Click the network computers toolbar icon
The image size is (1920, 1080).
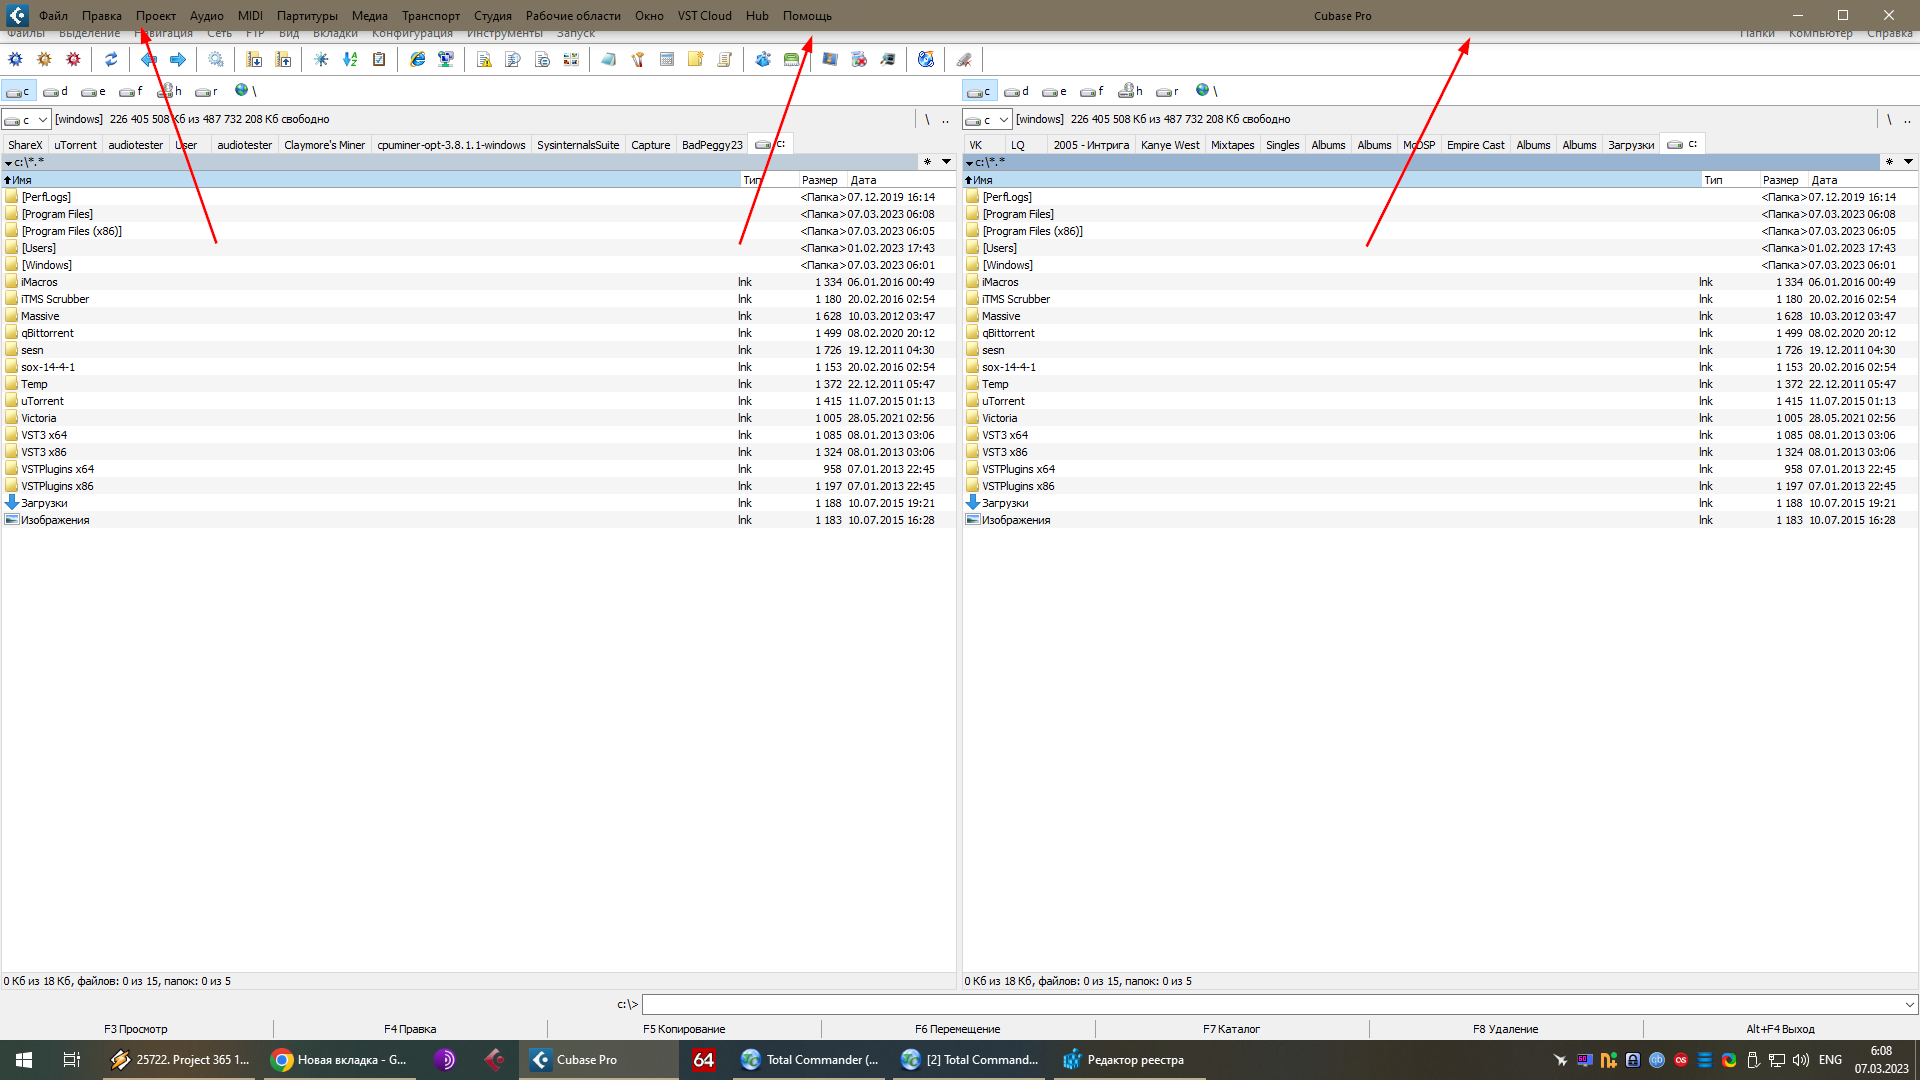pos(446,60)
